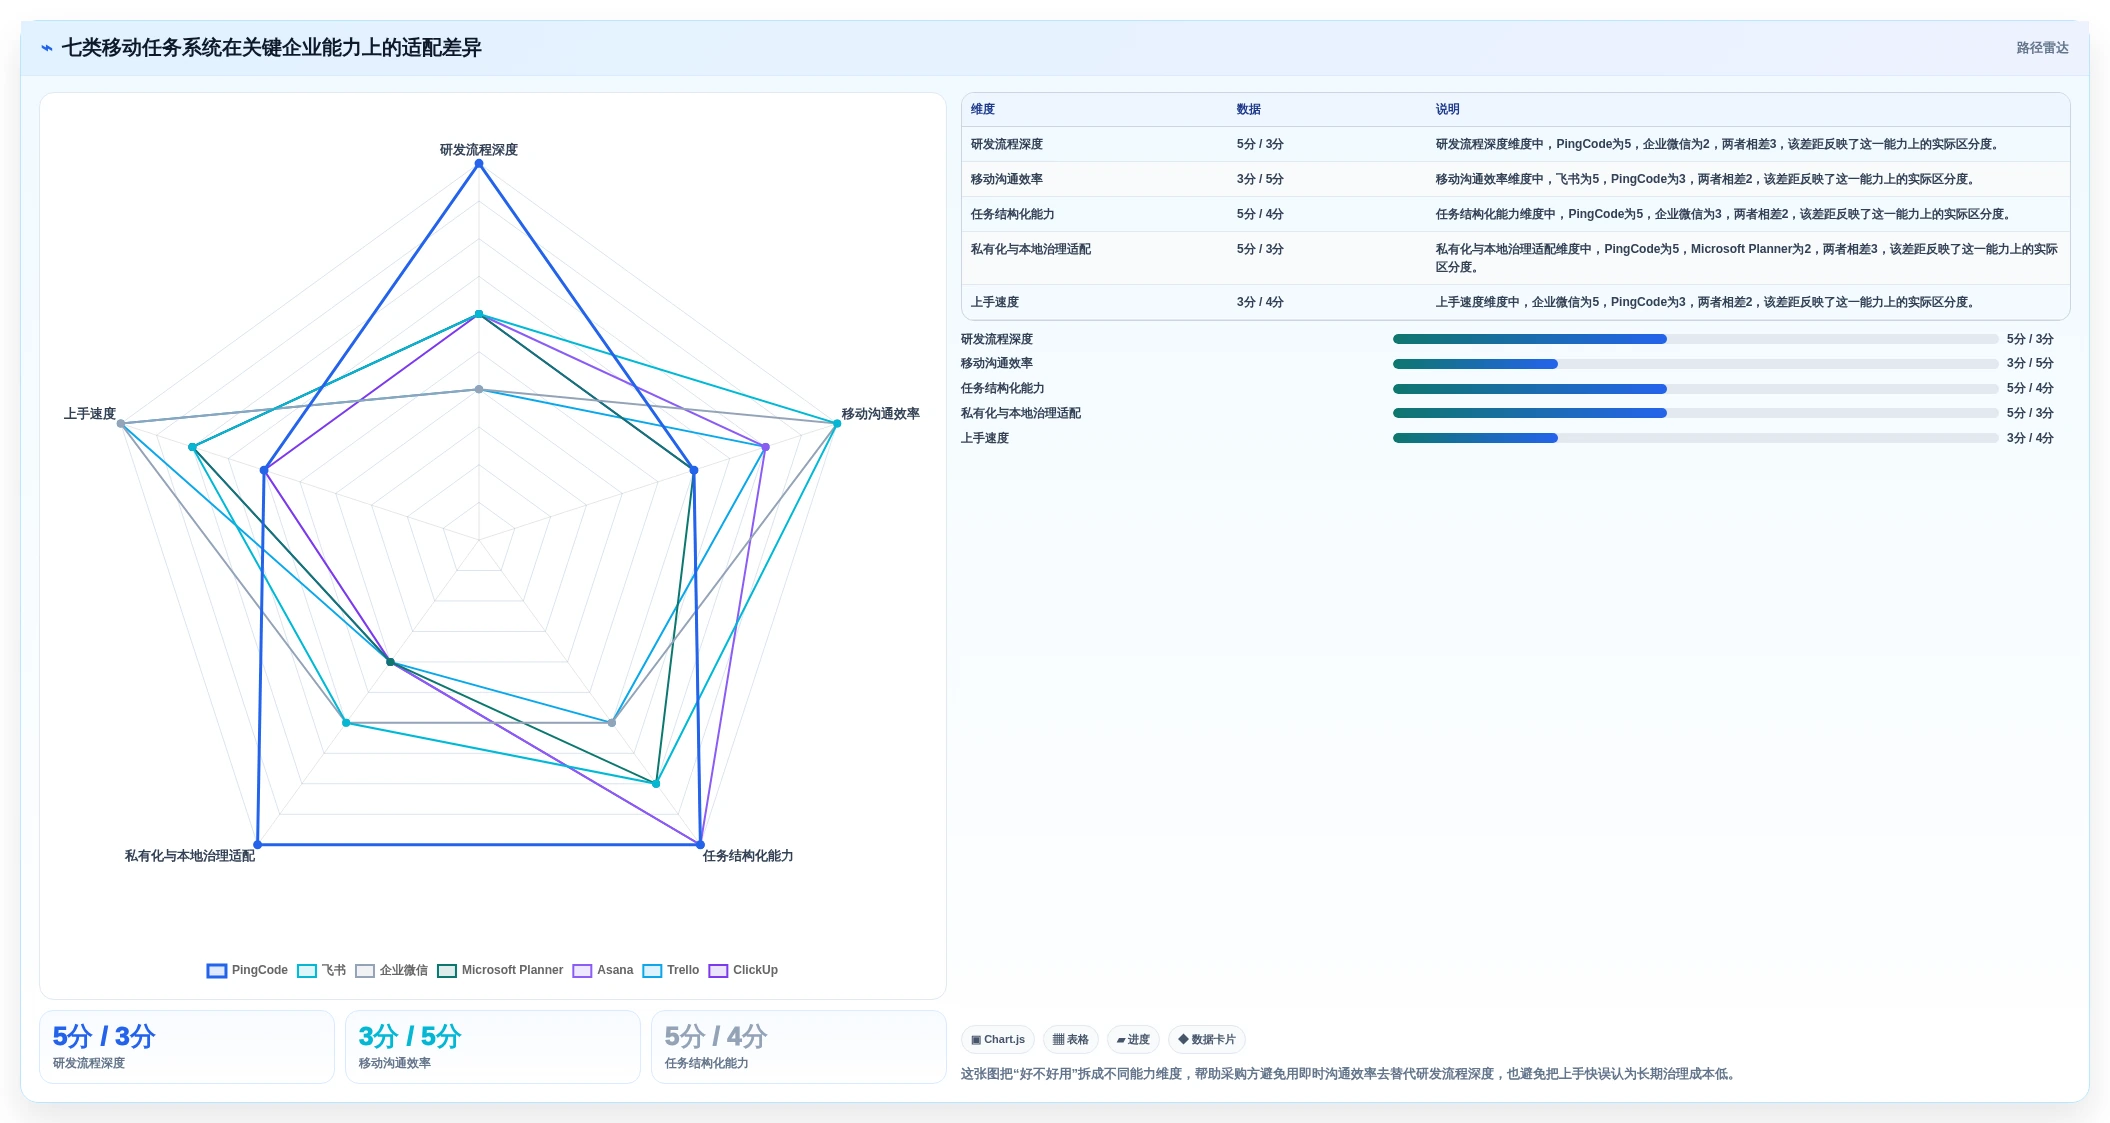
Task: Click the 私有化与本地治理适配 progress bar
Action: (1695, 413)
